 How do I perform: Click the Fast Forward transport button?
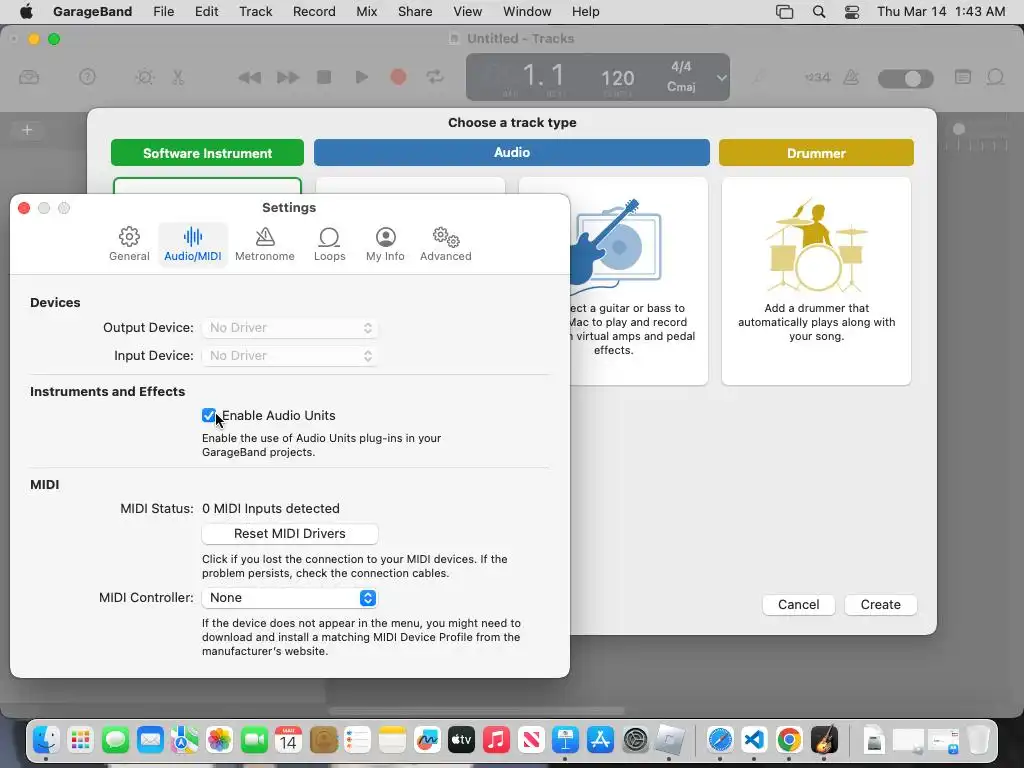287,78
